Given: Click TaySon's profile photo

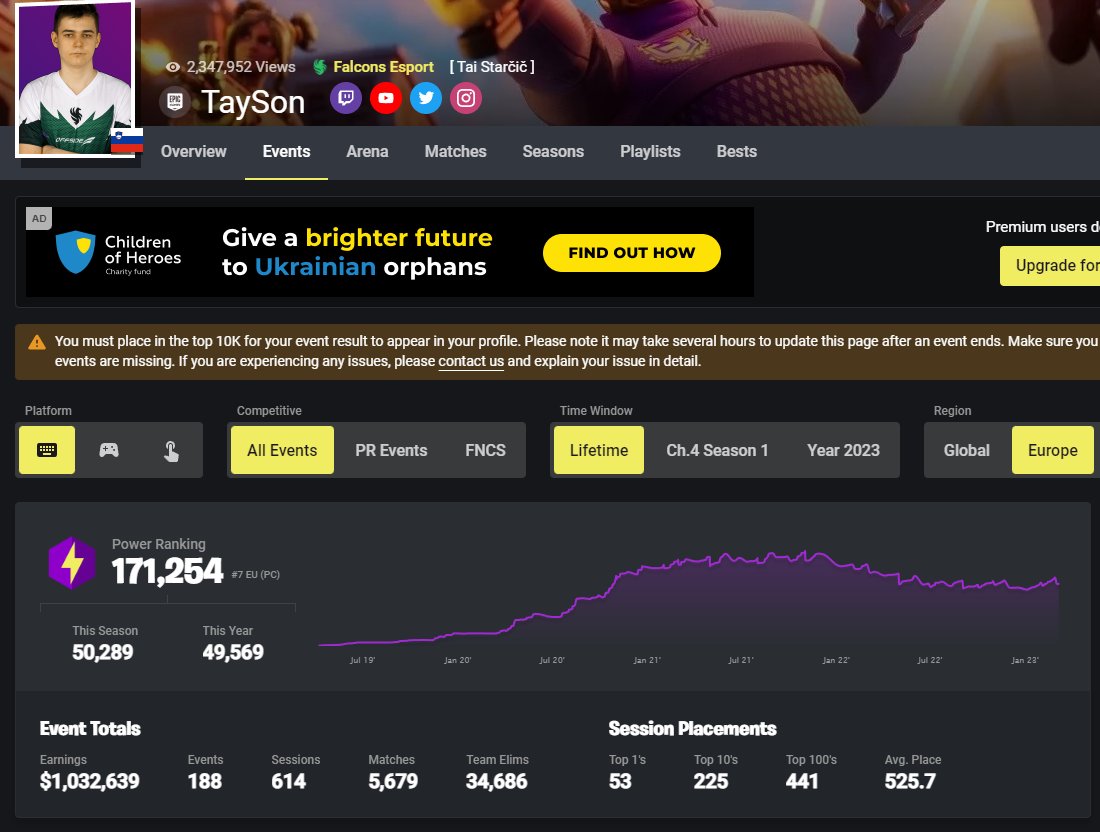Looking at the screenshot, I should pyautogui.click(x=75, y=79).
